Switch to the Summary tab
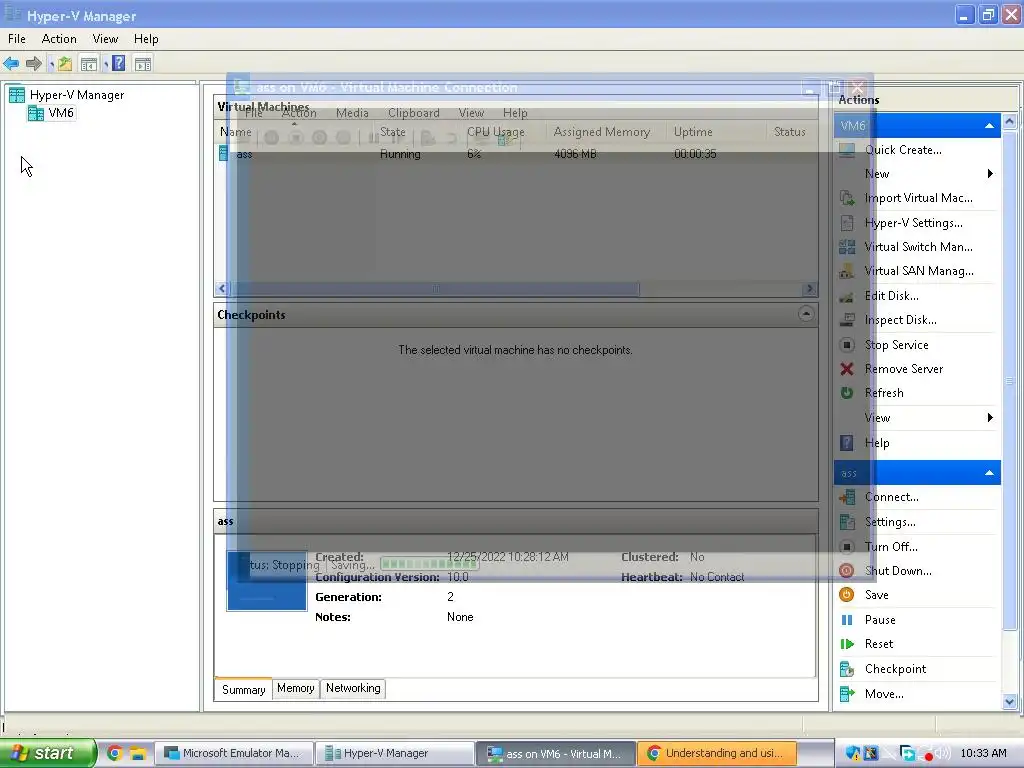Screen dimensions: 1024x768 (243, 689)
